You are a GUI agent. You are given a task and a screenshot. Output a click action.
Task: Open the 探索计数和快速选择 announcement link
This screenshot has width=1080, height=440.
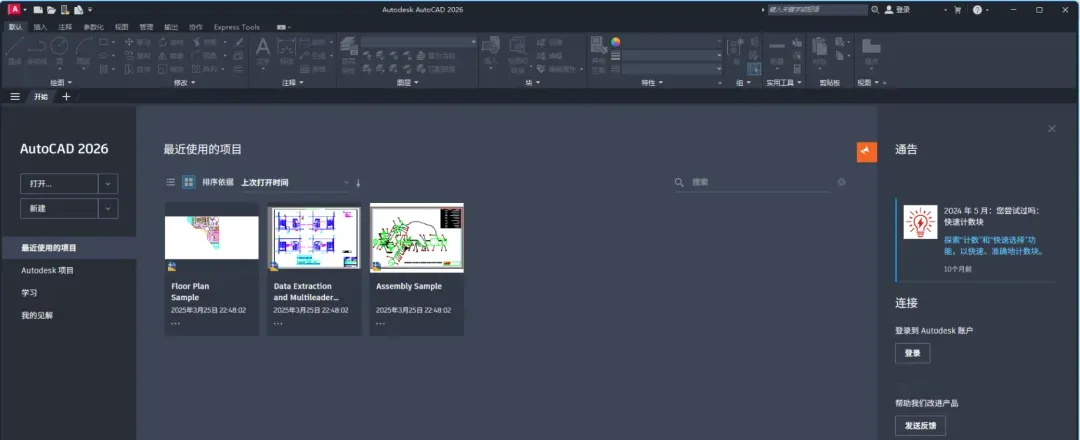coord(995,246)
